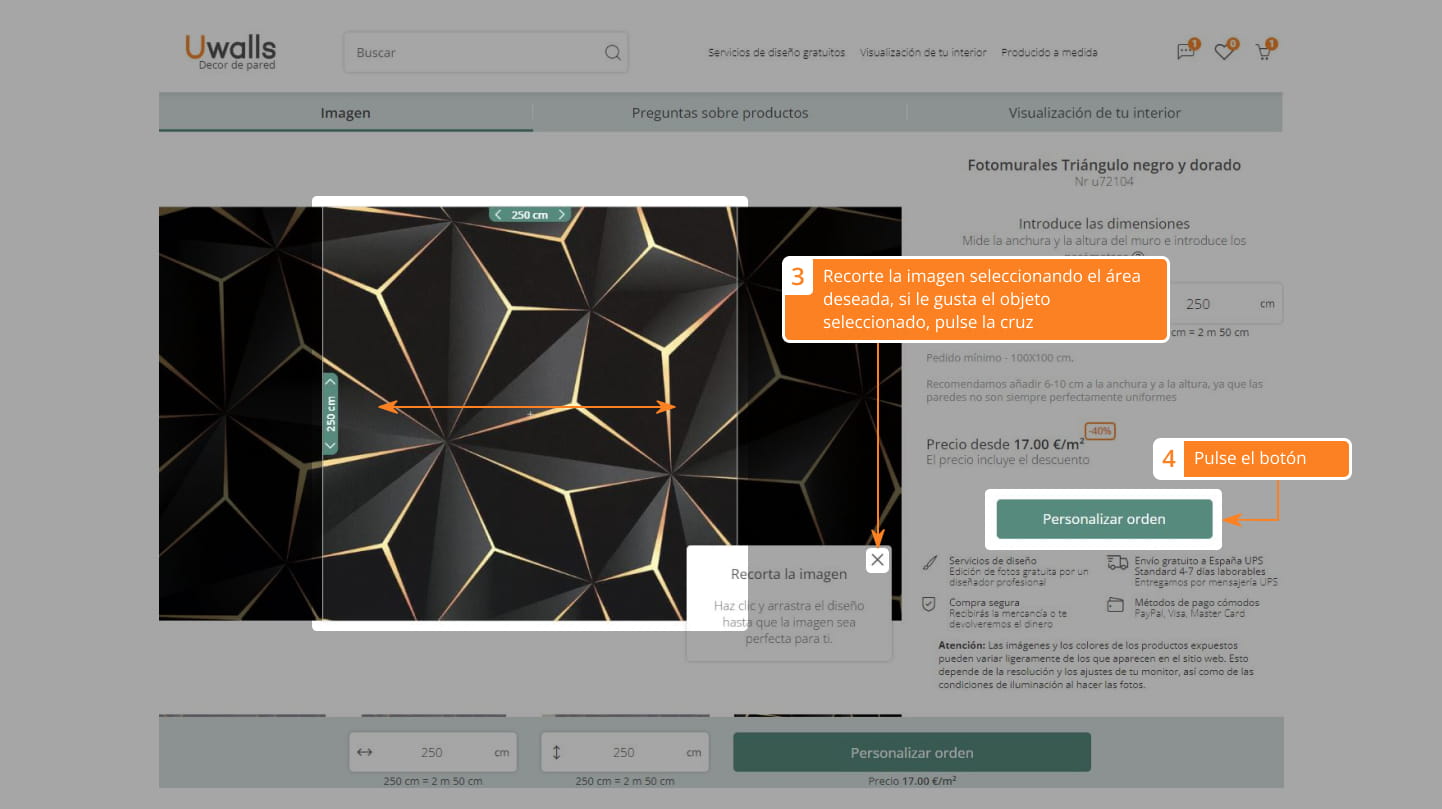This screenshot has width=1442, height=809.
Task: Open the shopping cart icon
Action: (1263, 53)
